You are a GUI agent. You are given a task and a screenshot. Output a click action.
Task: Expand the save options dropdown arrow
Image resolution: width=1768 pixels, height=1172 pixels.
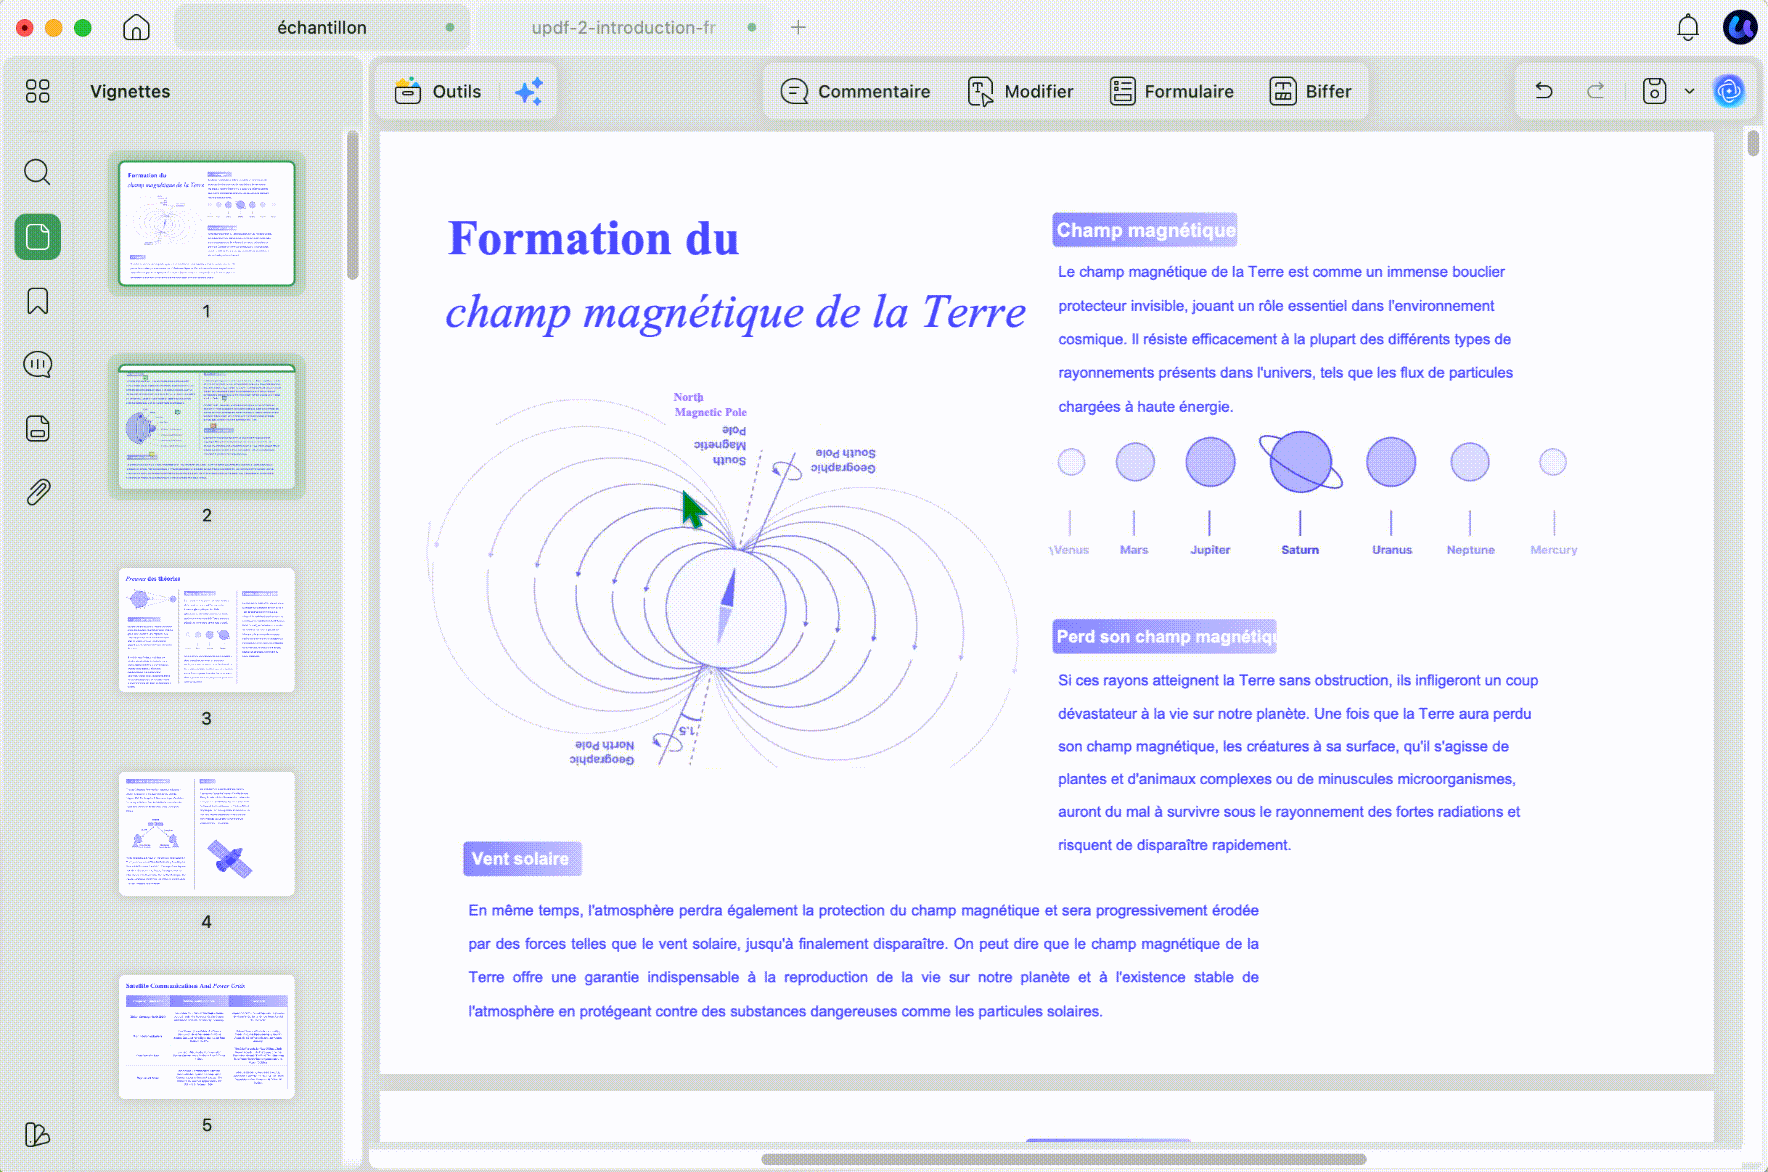[1689, 91]
